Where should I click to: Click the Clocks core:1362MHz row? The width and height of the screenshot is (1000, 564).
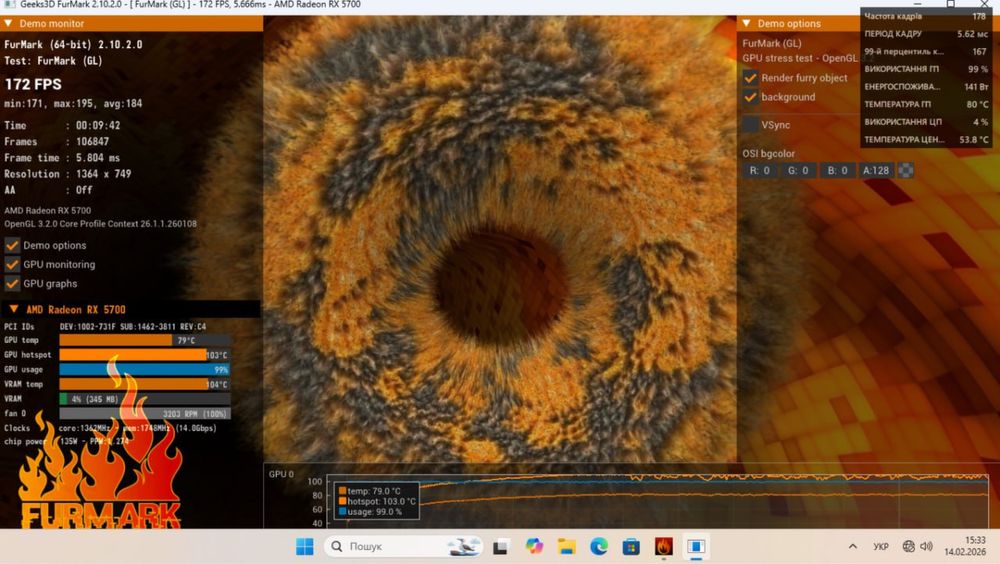(x=110, y=429)
